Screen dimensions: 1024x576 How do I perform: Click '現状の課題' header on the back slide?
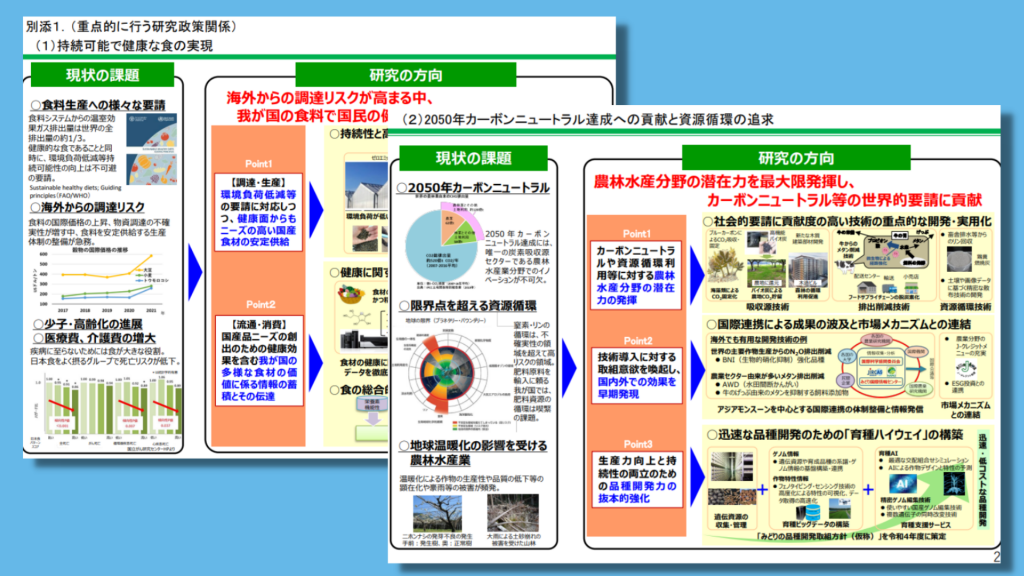pos(103,75)
